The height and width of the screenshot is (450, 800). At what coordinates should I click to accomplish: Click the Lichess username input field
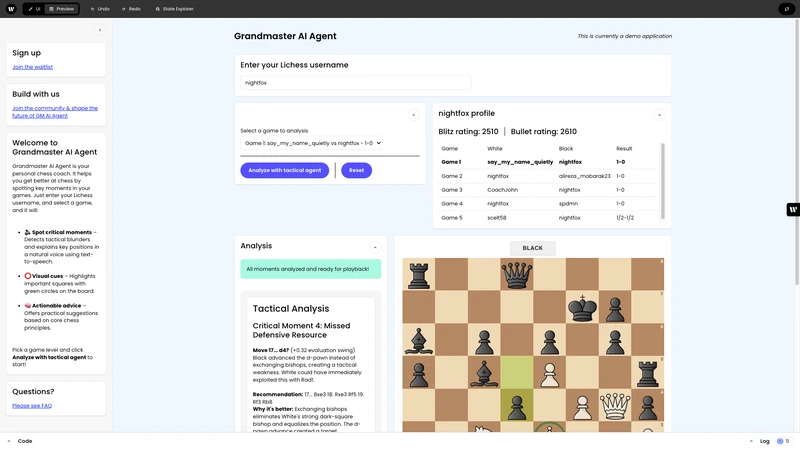[x=342, y=83]
